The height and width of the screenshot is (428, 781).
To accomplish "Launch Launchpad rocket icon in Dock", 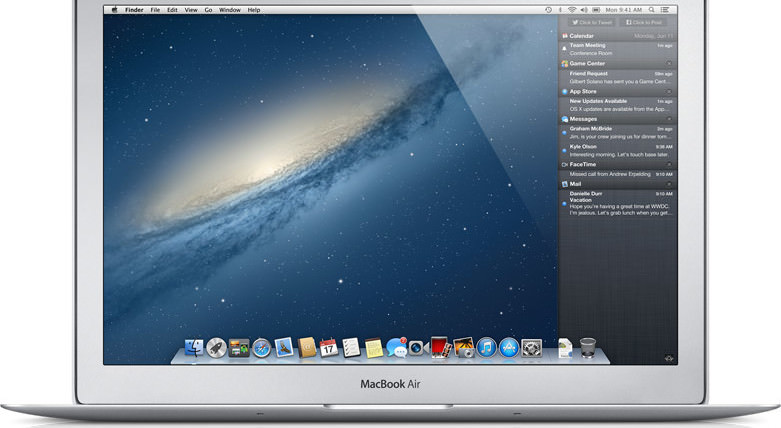I will click(216, 348).
